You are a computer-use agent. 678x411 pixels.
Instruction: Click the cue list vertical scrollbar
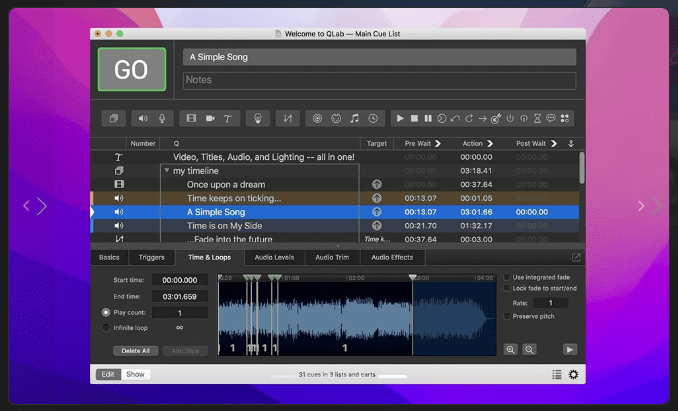coord(582,168)
